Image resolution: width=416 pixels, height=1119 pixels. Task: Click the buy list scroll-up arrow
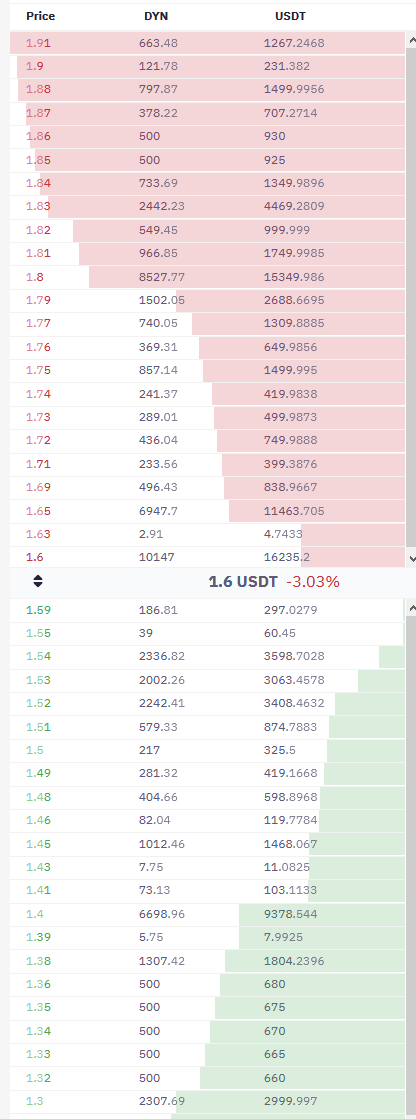[x=411, y=608]
